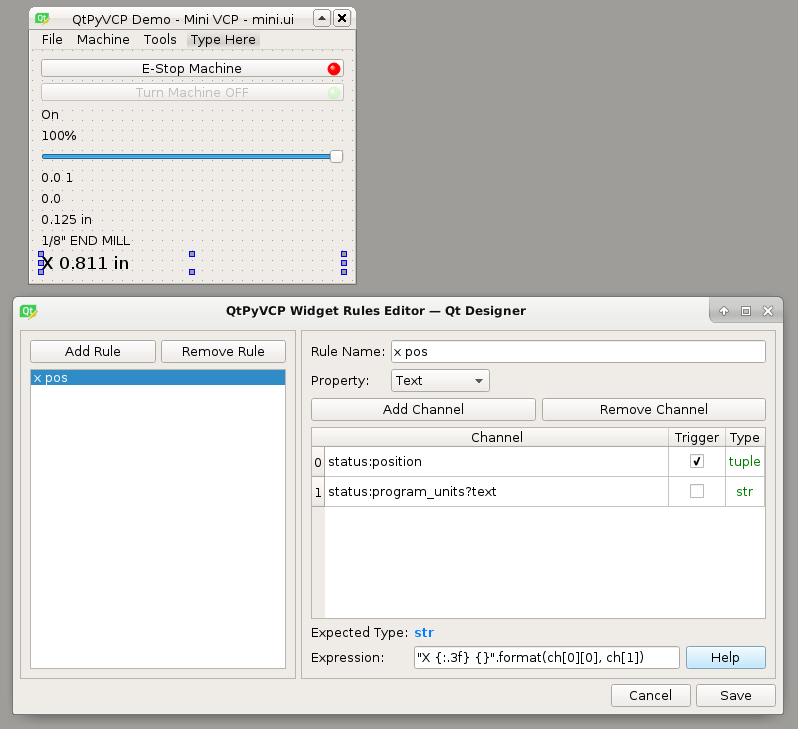Select row header 1 in channel table
The image size is (798, 729).
[318, 492]
